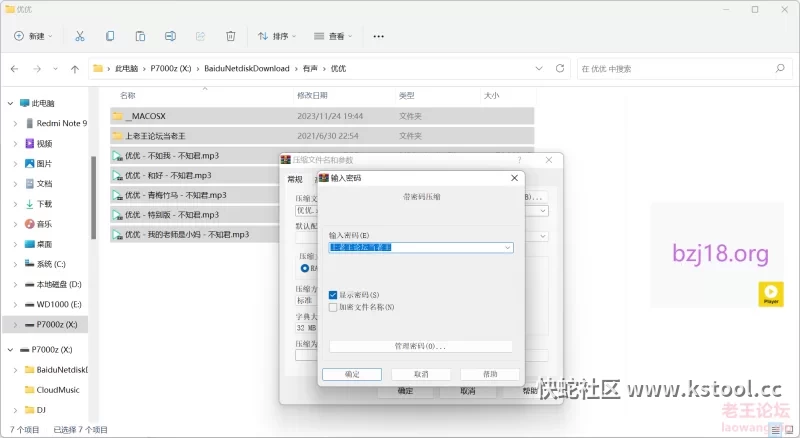Click BaiduNetdiskDownload breadcrumb
Viewport: 800px width, 438px height.
click(246, 68)
